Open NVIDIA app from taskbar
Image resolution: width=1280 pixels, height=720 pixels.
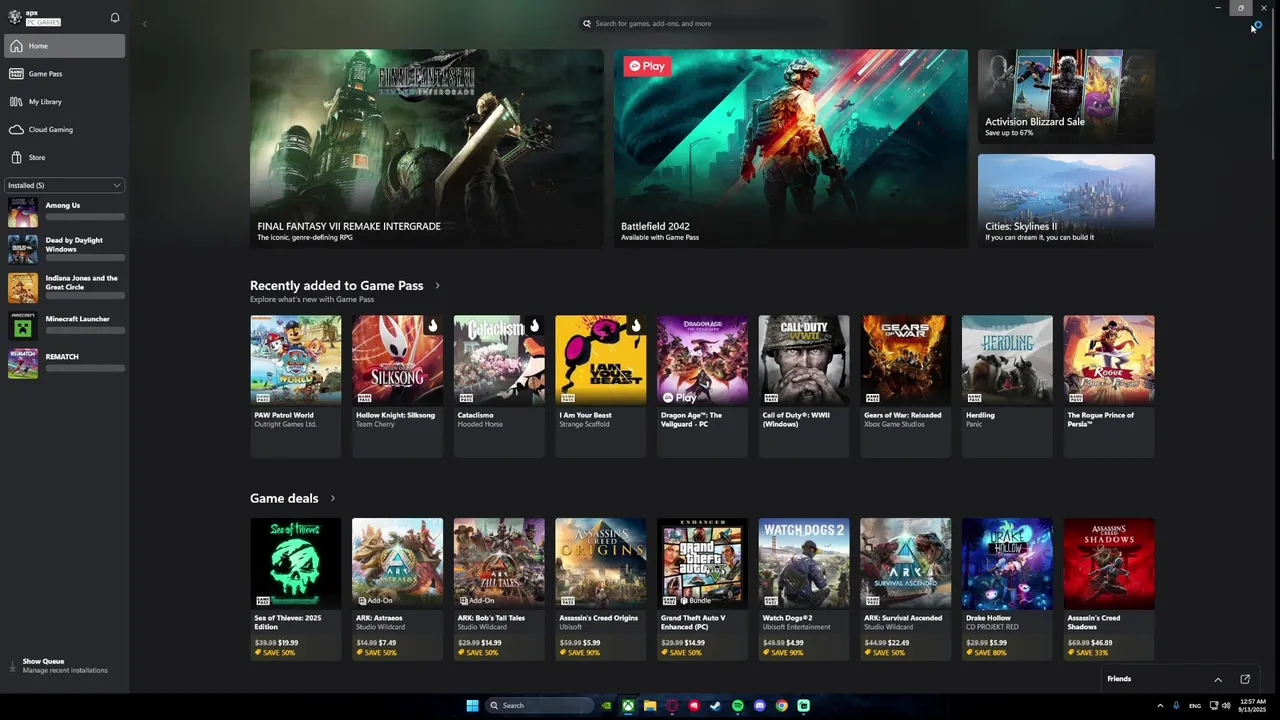click(x=606, y=705)
